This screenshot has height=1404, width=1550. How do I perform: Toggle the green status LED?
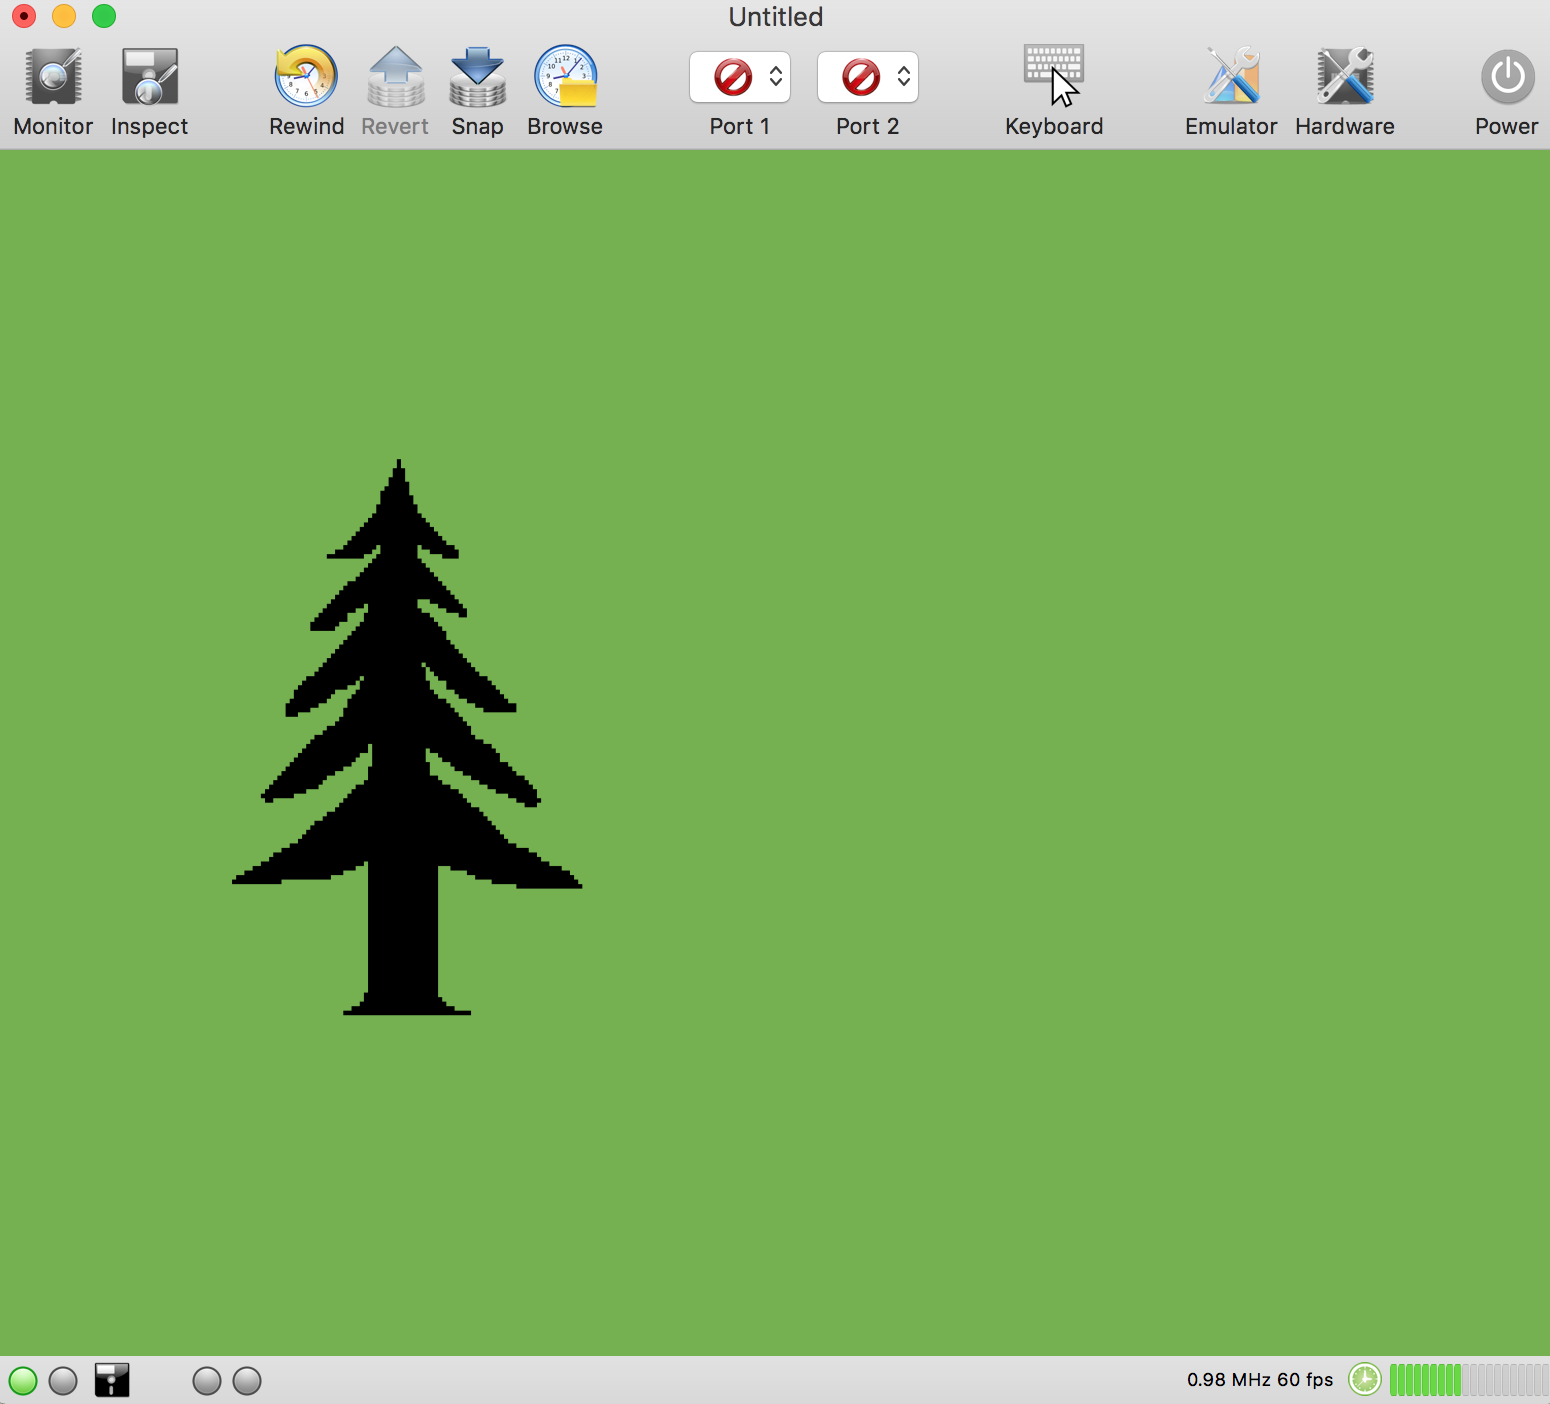pyautogui.click(x=23, y=1381)
